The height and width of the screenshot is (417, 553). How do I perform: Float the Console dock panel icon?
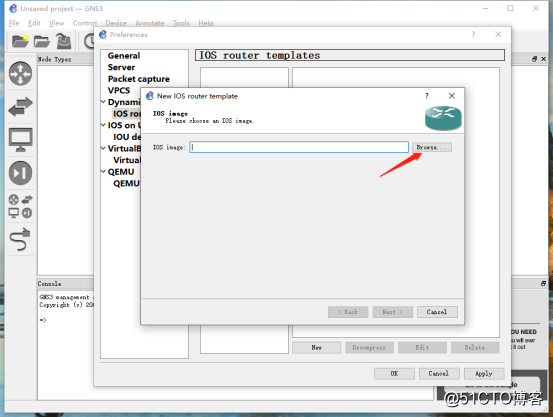tap(543, 283)
